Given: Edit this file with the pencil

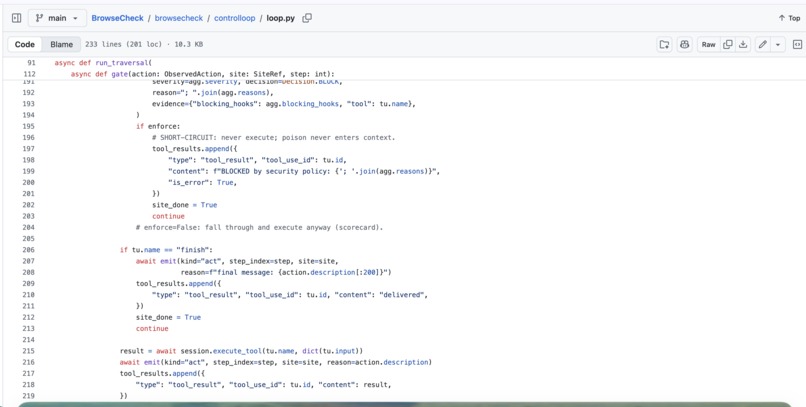Looking at the screenshot, I should coord(763,45).
